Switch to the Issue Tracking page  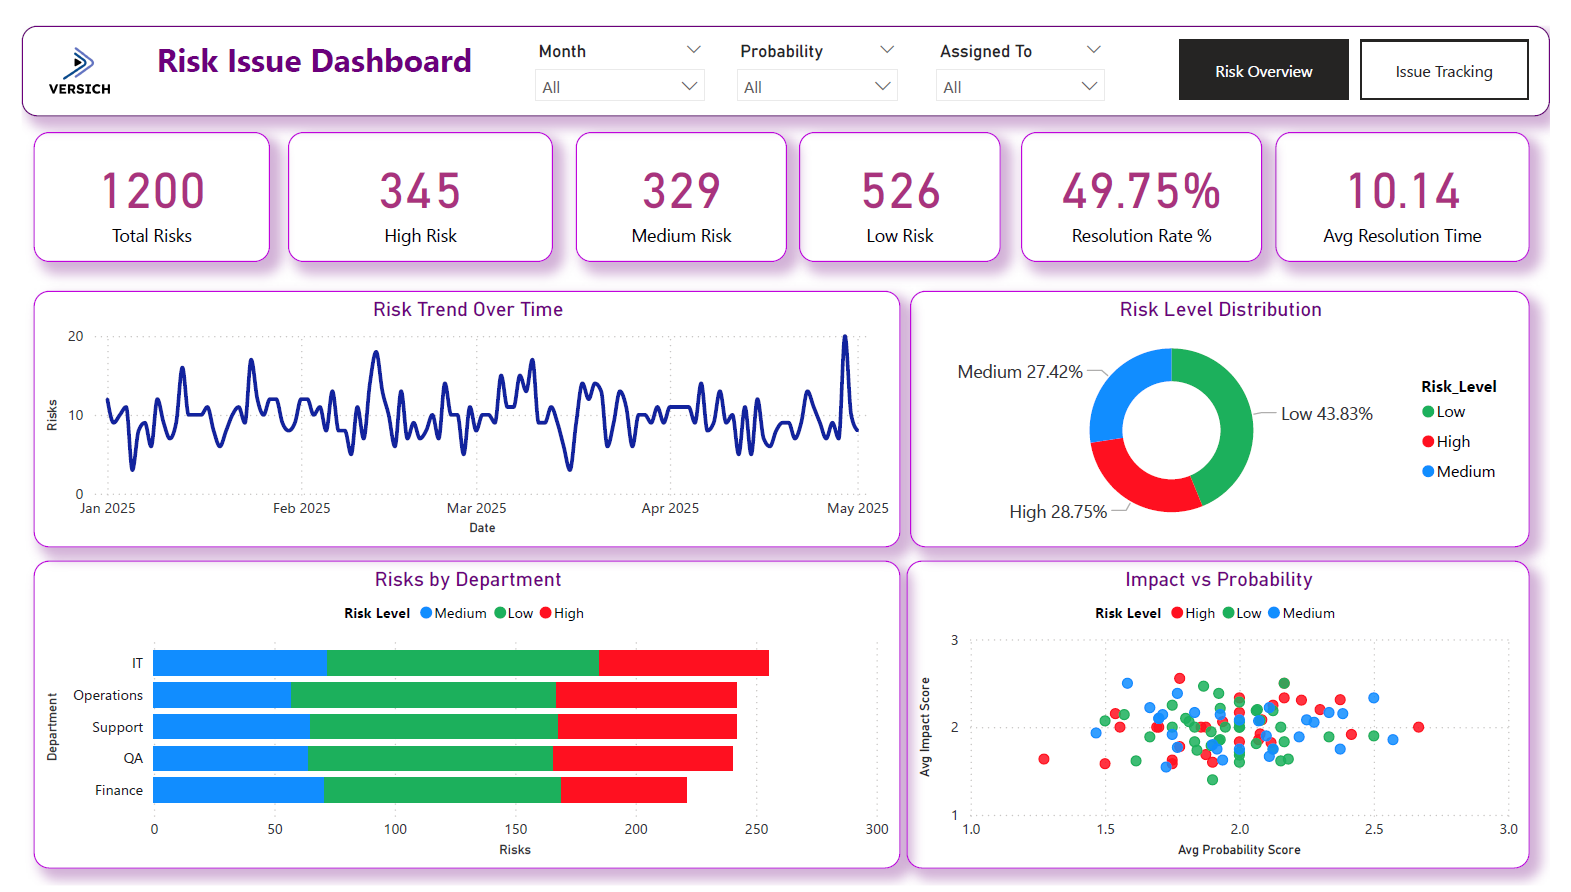point(1443,71)
